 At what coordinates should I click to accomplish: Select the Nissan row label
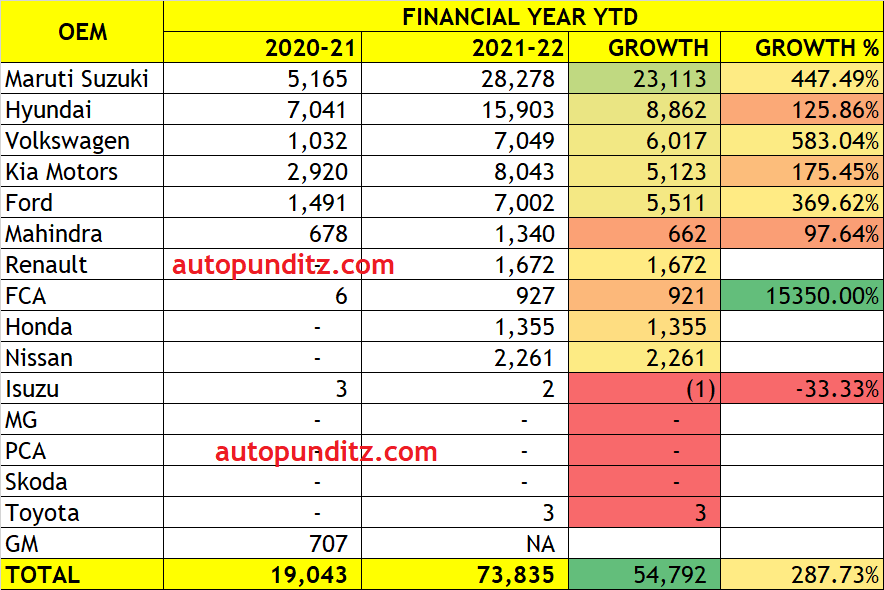(82, 357)
